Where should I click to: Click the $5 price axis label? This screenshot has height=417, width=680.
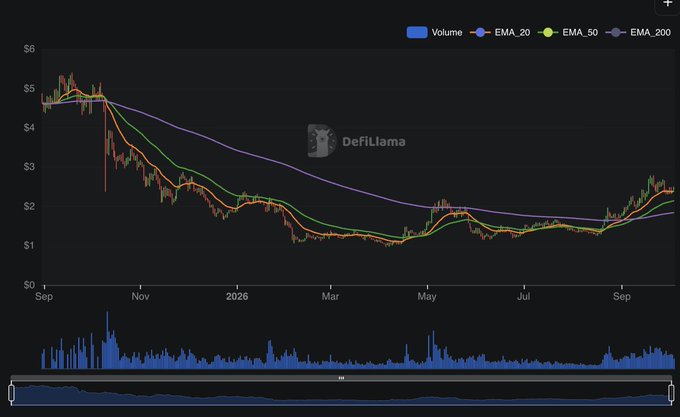point(29,88)
